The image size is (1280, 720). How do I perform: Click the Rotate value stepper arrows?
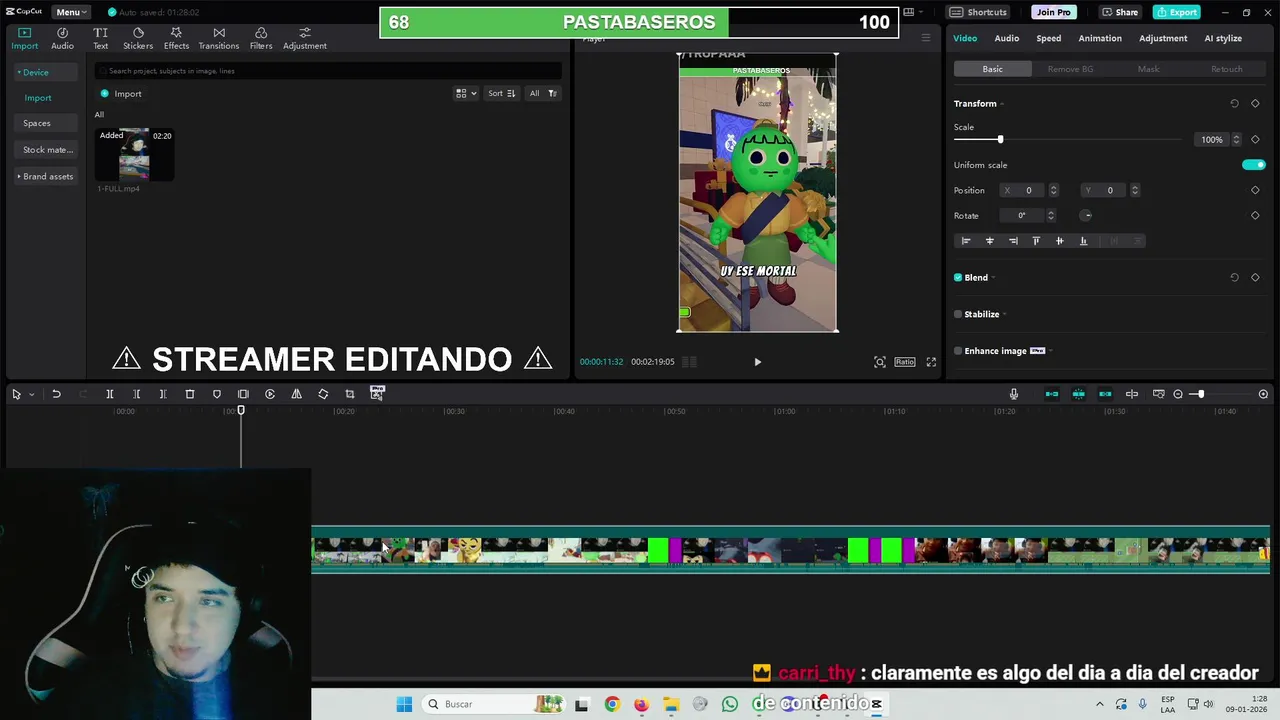point(1050,216)
